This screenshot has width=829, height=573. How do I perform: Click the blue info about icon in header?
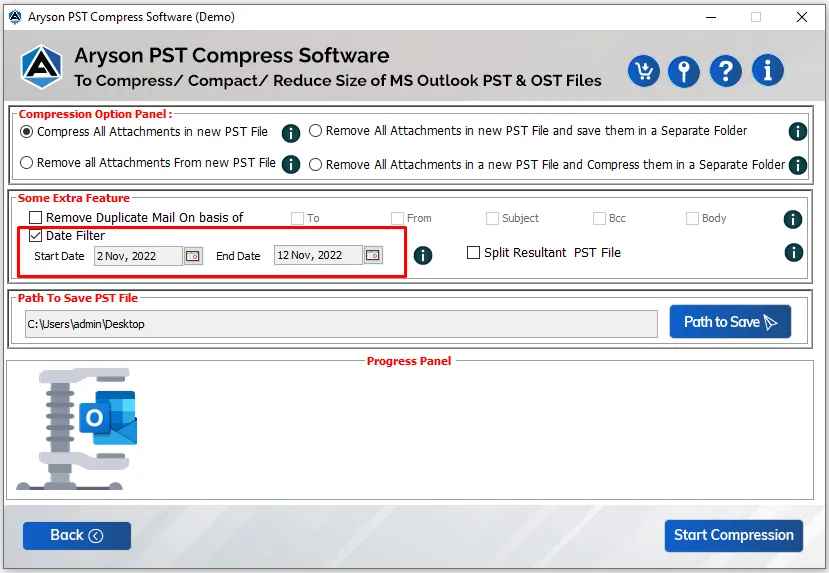tap(768, 70)
